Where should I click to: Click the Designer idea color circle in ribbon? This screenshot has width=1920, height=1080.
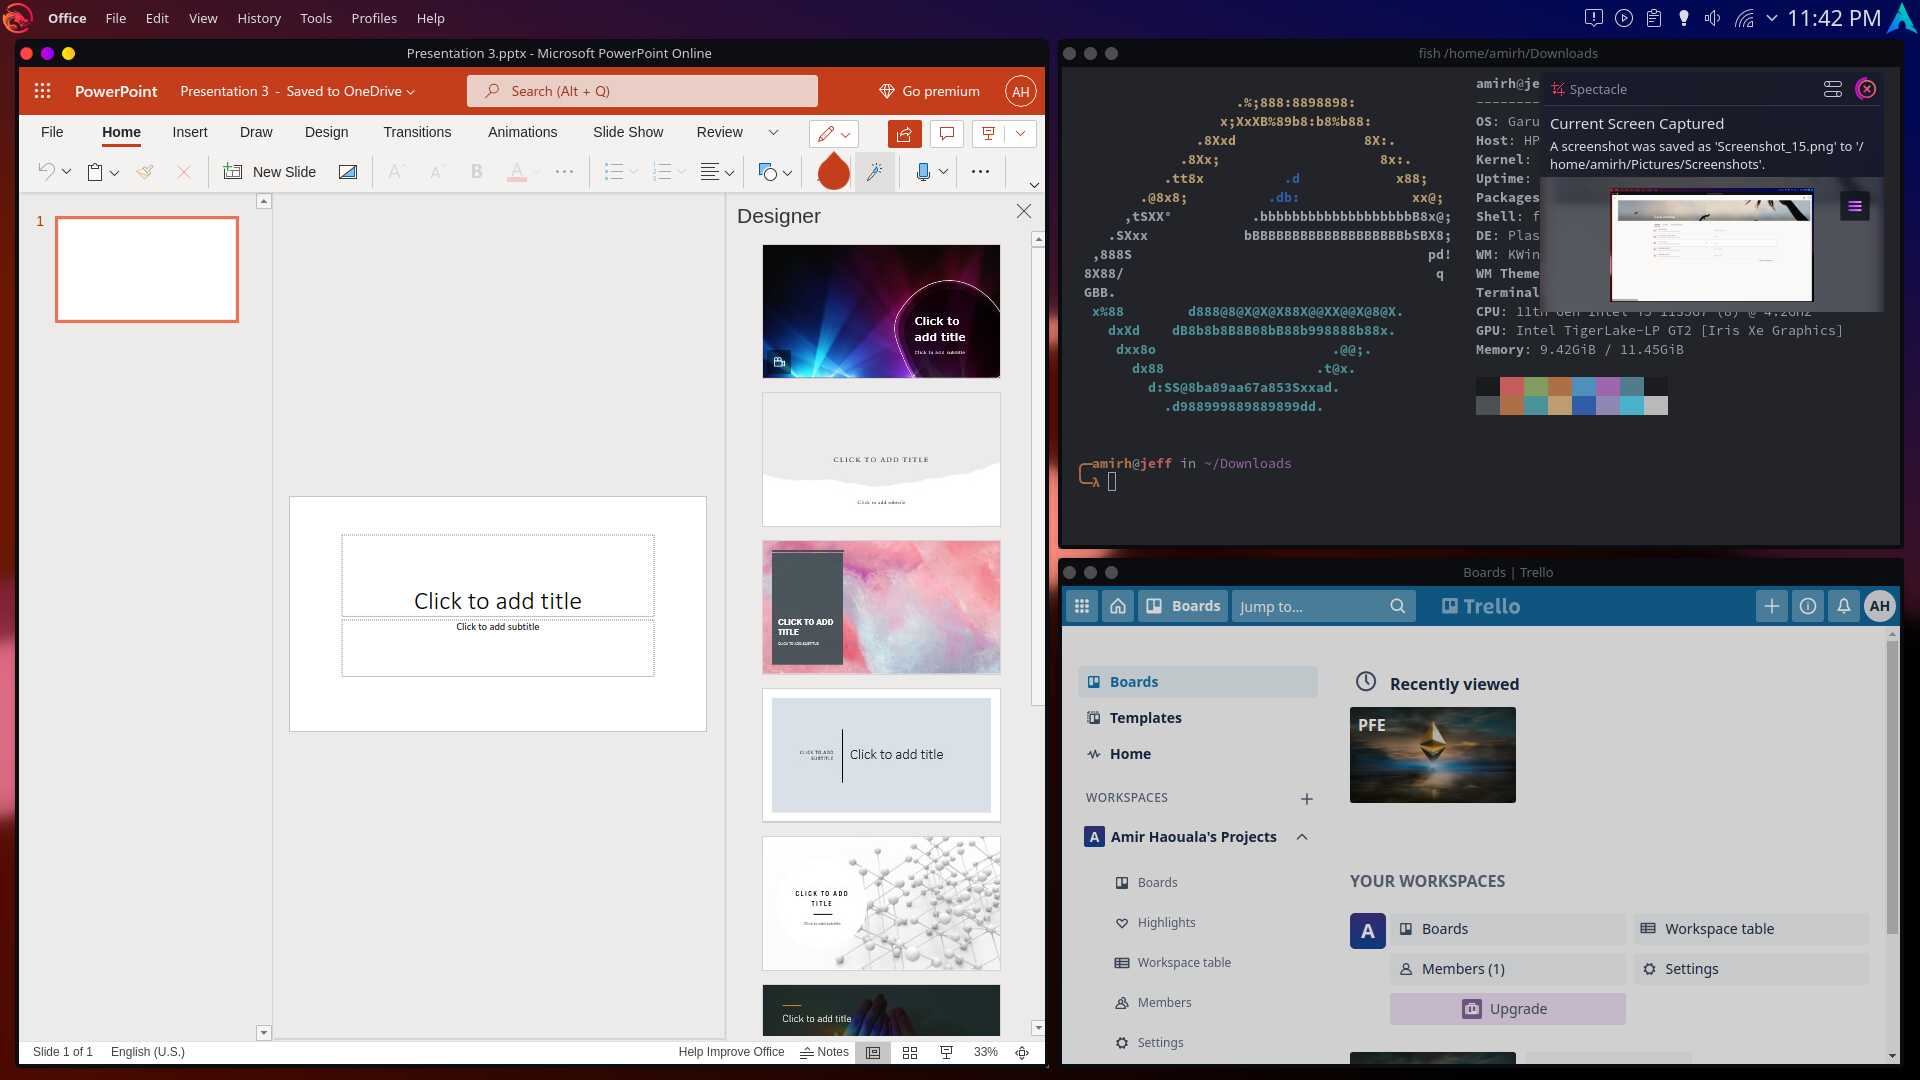(x=833, y=172)
